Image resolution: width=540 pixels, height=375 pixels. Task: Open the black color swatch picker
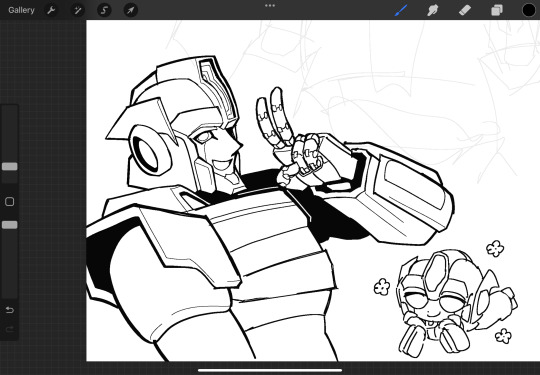point(529,10)
